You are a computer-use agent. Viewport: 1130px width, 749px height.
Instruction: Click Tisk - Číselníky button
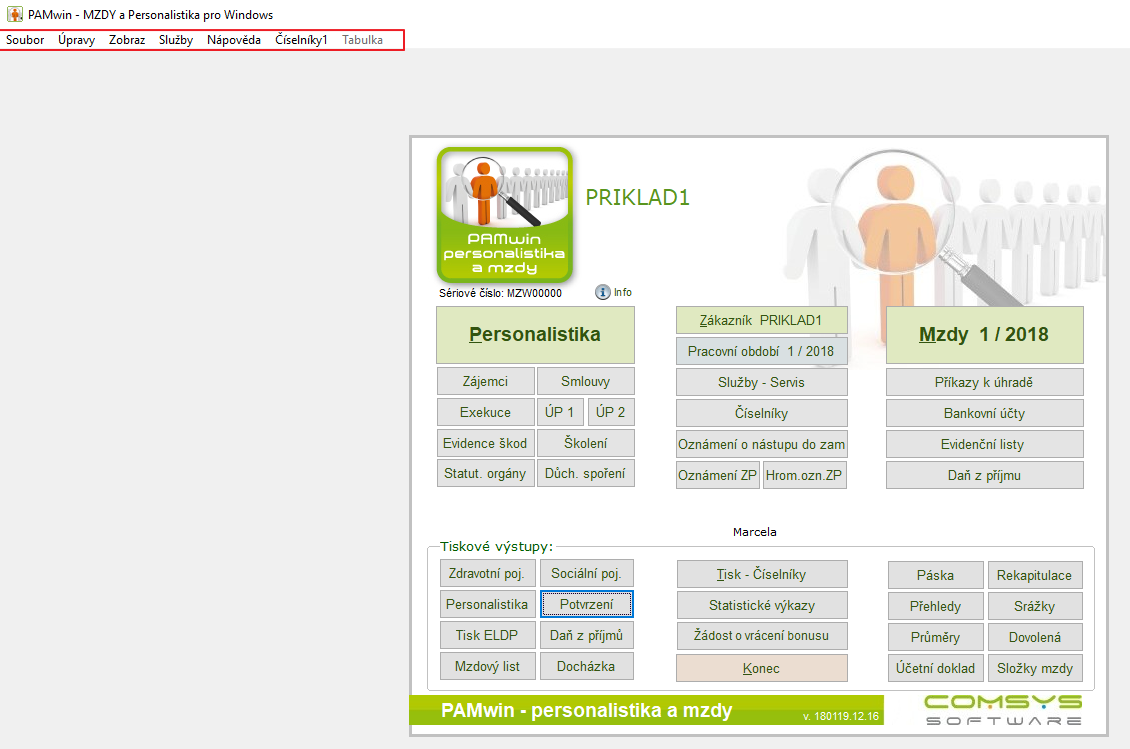pos(762,574)
